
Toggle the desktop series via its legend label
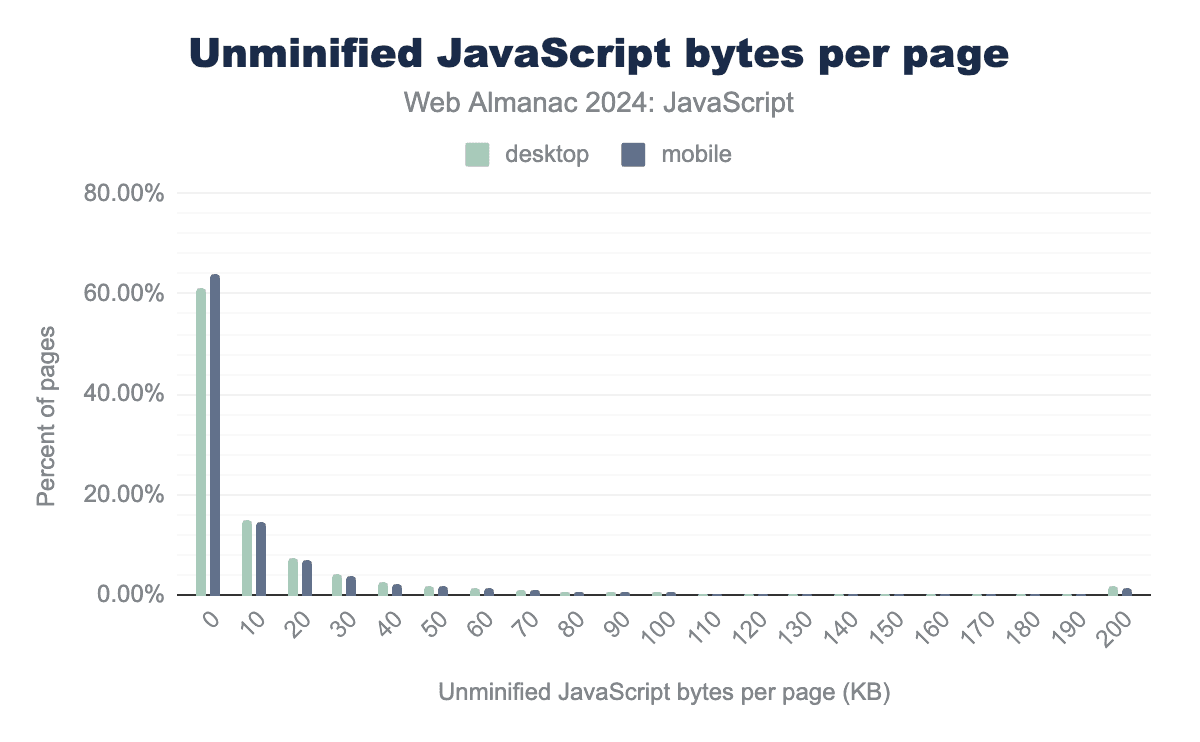tap(546, 155)
